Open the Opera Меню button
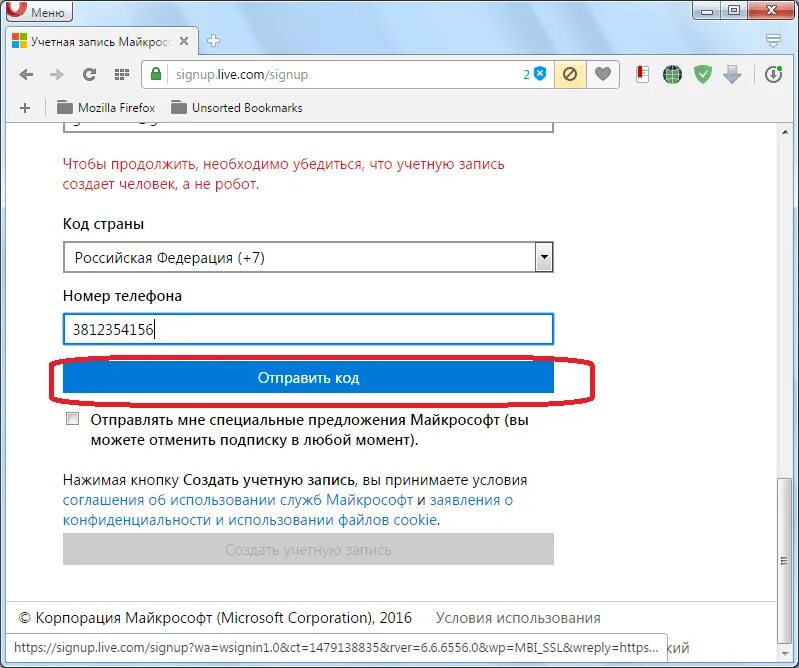The image size is (799, 668). pyautogui.click(x=39, y=11)
